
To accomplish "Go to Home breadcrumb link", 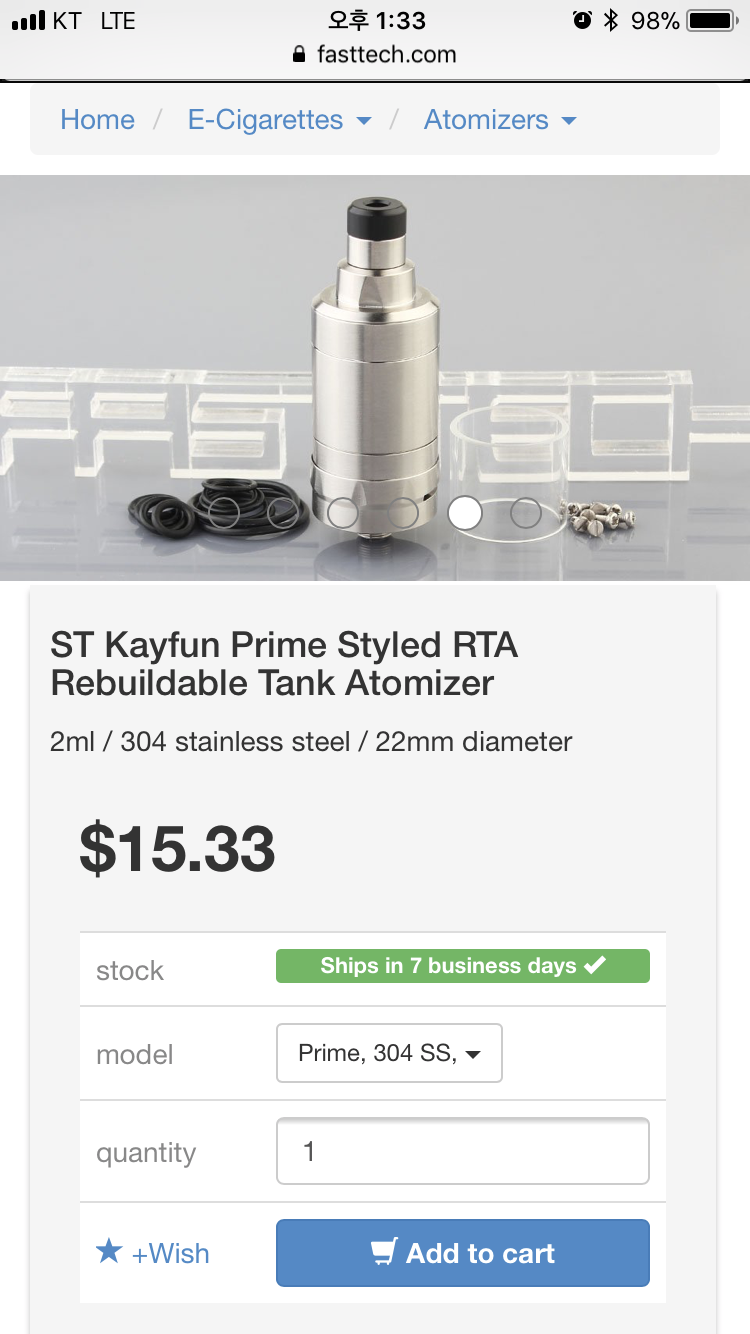I will tap(97, 120).
